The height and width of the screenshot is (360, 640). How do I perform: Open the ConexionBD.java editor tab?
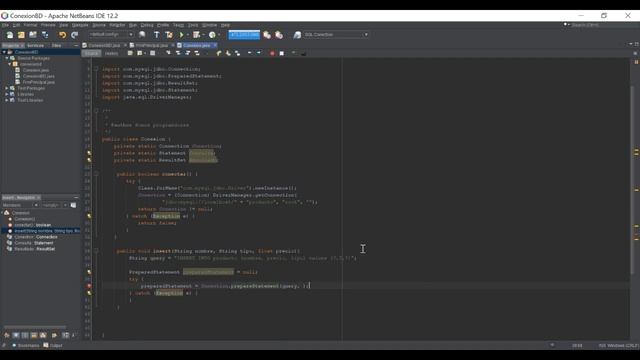[104, 45]
